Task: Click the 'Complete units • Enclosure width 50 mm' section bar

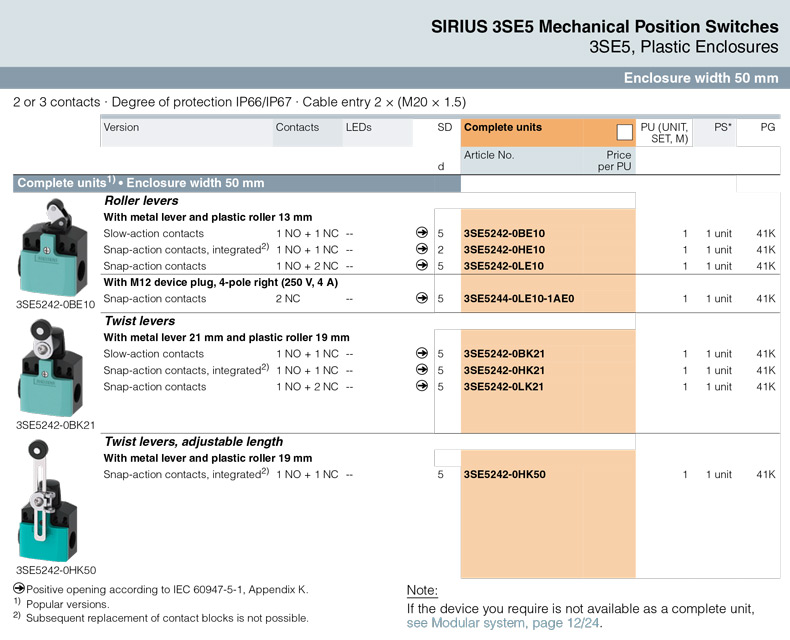Action: click(x=141, y=183)
